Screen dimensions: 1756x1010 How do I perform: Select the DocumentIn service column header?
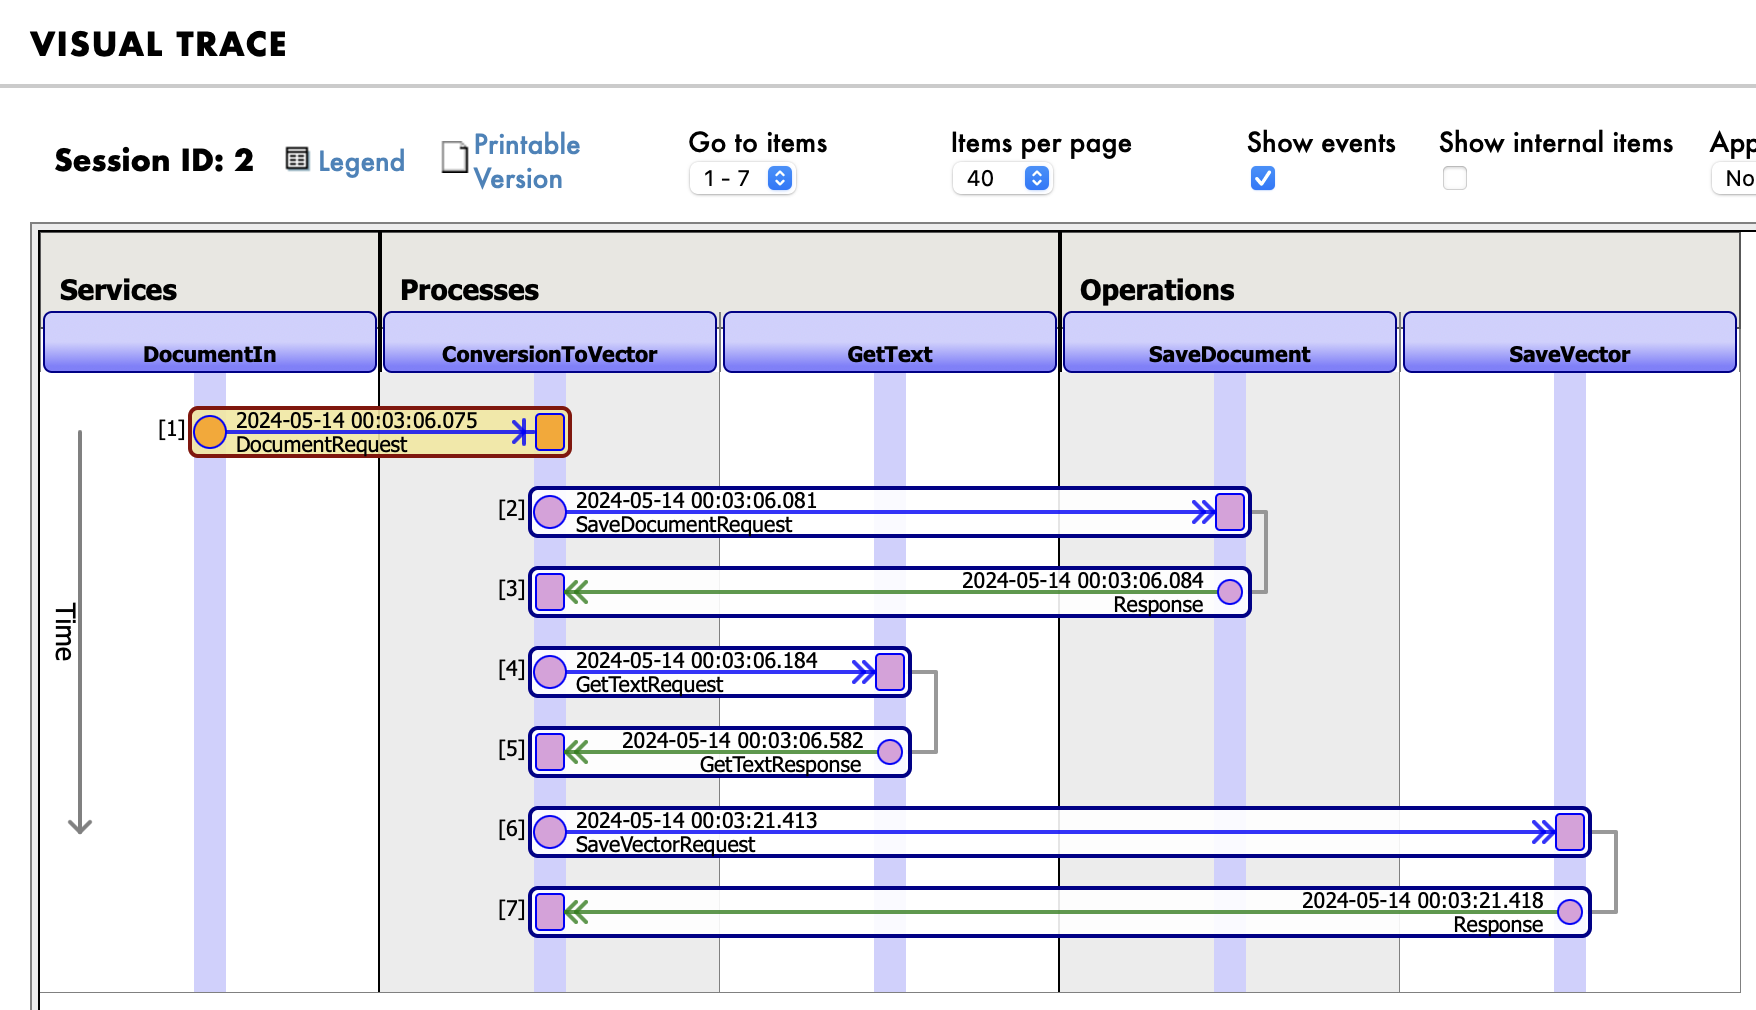pos(210,343)
